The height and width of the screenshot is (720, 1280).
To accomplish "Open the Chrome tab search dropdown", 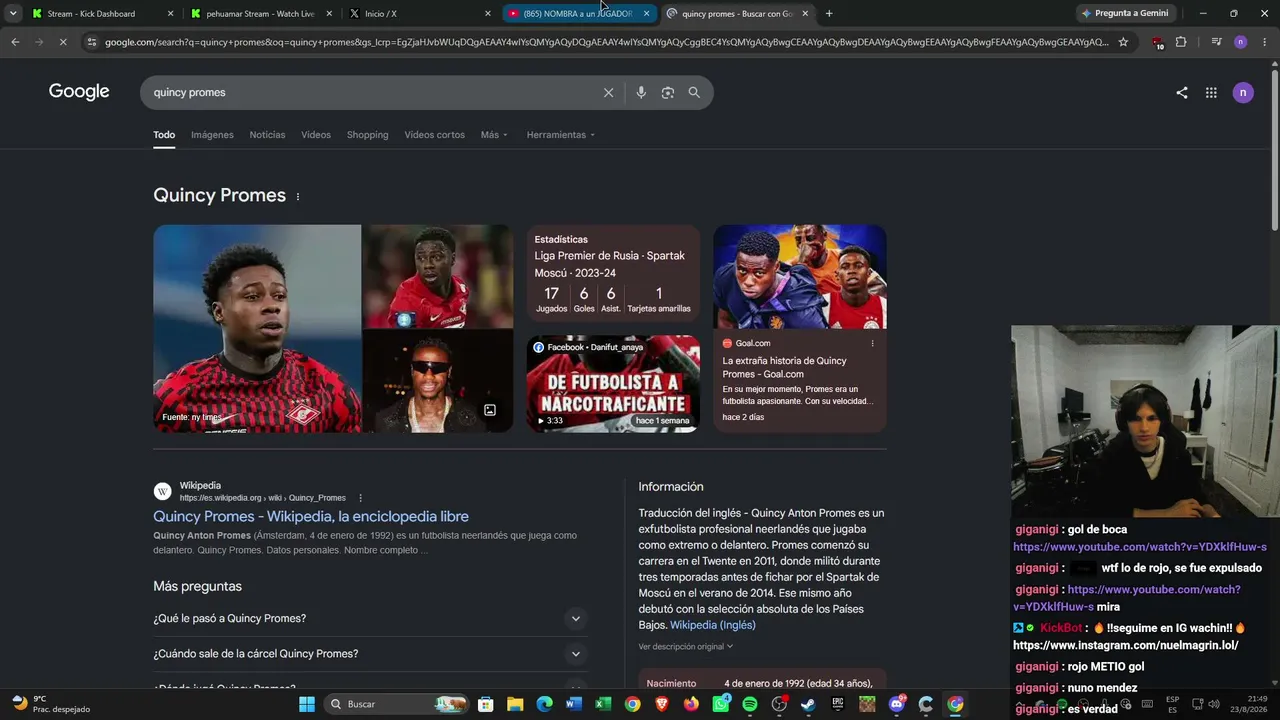I will coord(13,13).
